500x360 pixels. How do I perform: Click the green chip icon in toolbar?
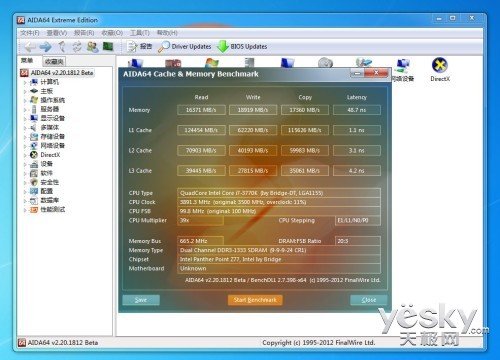108,46
